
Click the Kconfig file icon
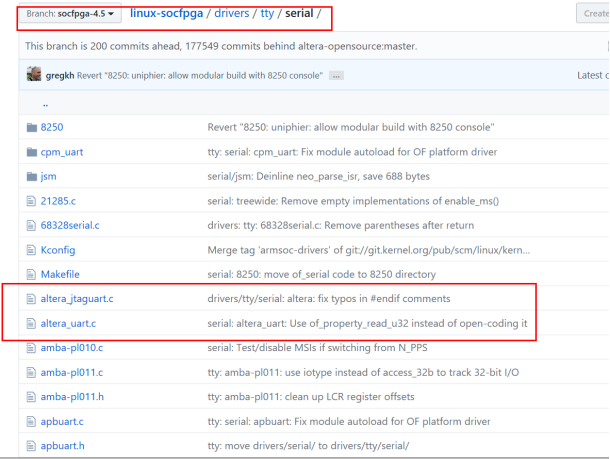(31, 250)
